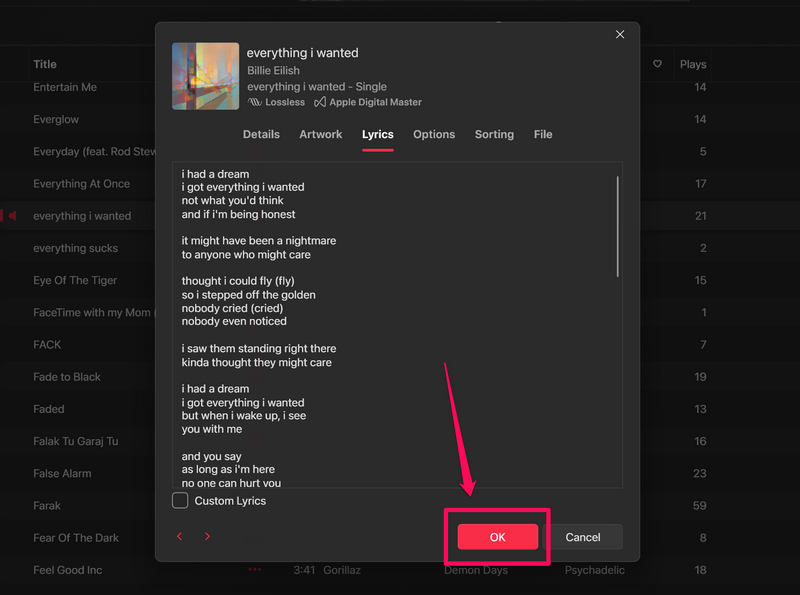Image resolution: width=800 pixels, height=595 pixels.
Task: Open the red more options dots for Feel Good Inc
Action: pyautogui.click(x=255, y=570)
